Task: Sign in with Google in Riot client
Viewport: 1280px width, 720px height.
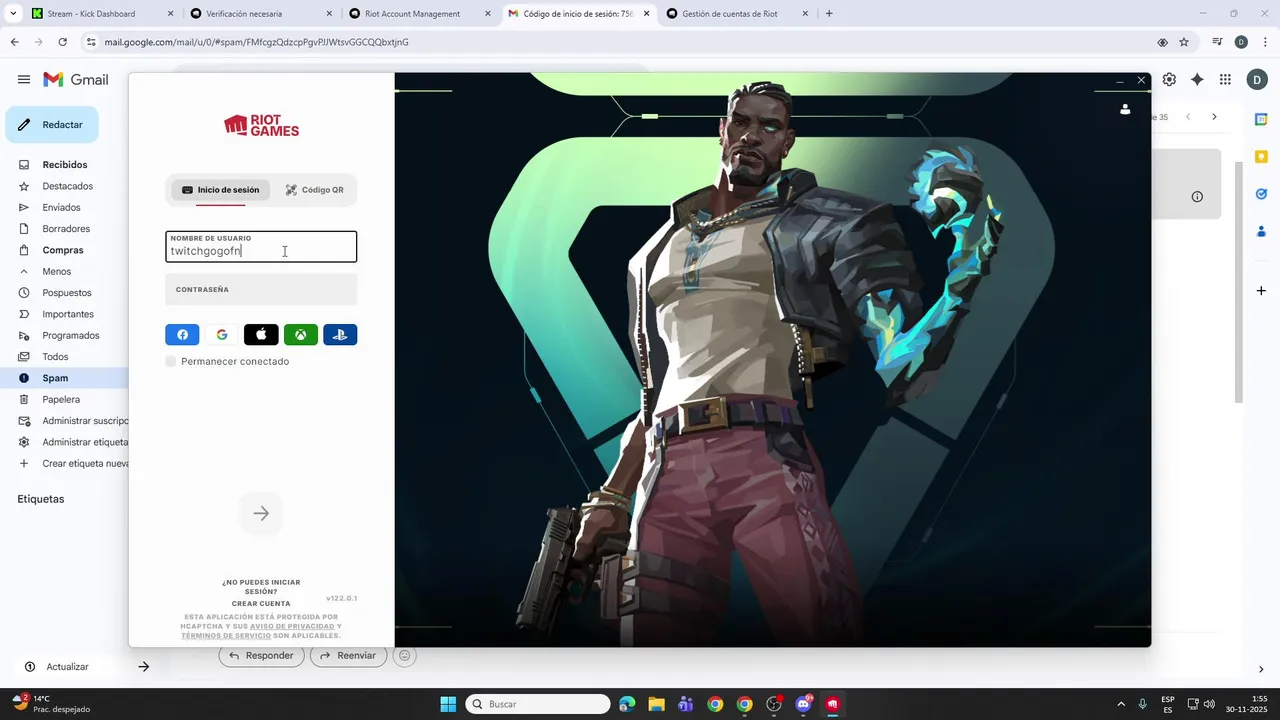Action: (x=222, y=335)
